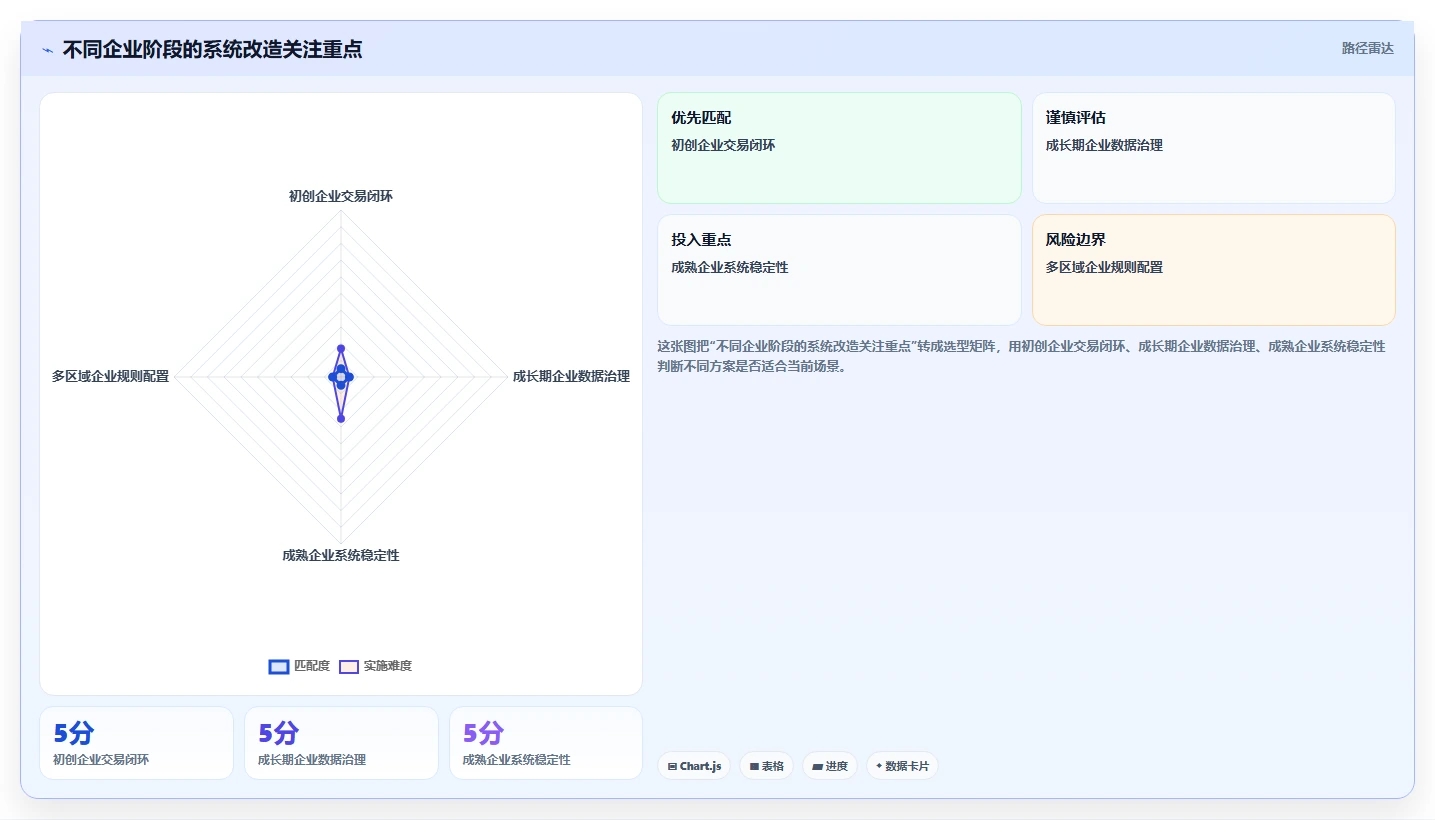Click the 匹配度 blue legend swatch

pos(279,667)
